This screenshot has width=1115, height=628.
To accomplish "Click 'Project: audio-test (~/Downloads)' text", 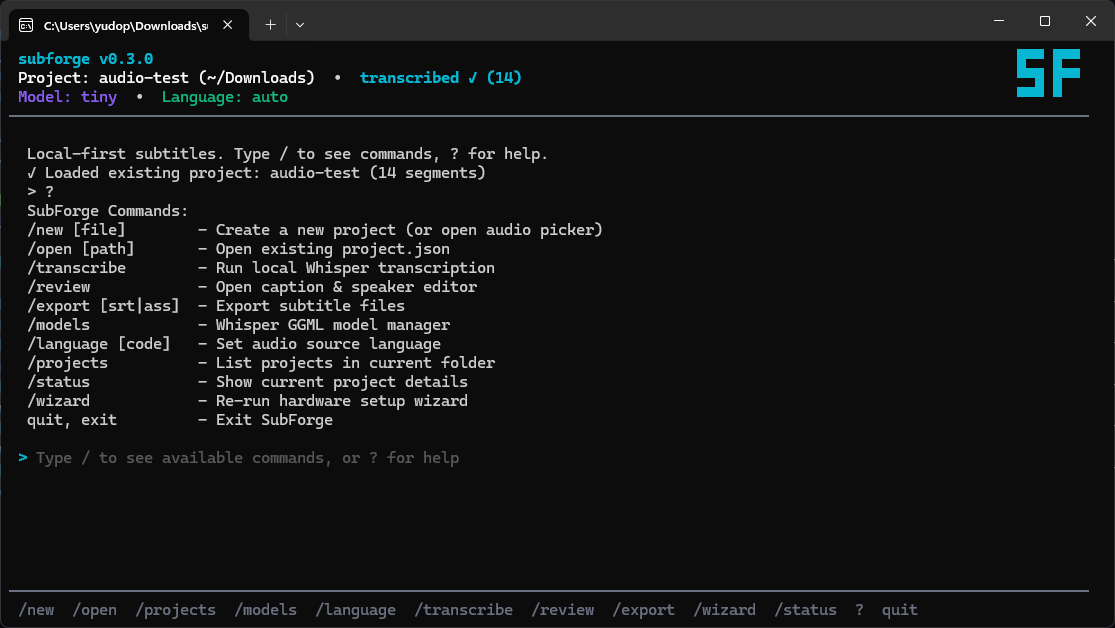I will tap(166, 78).
